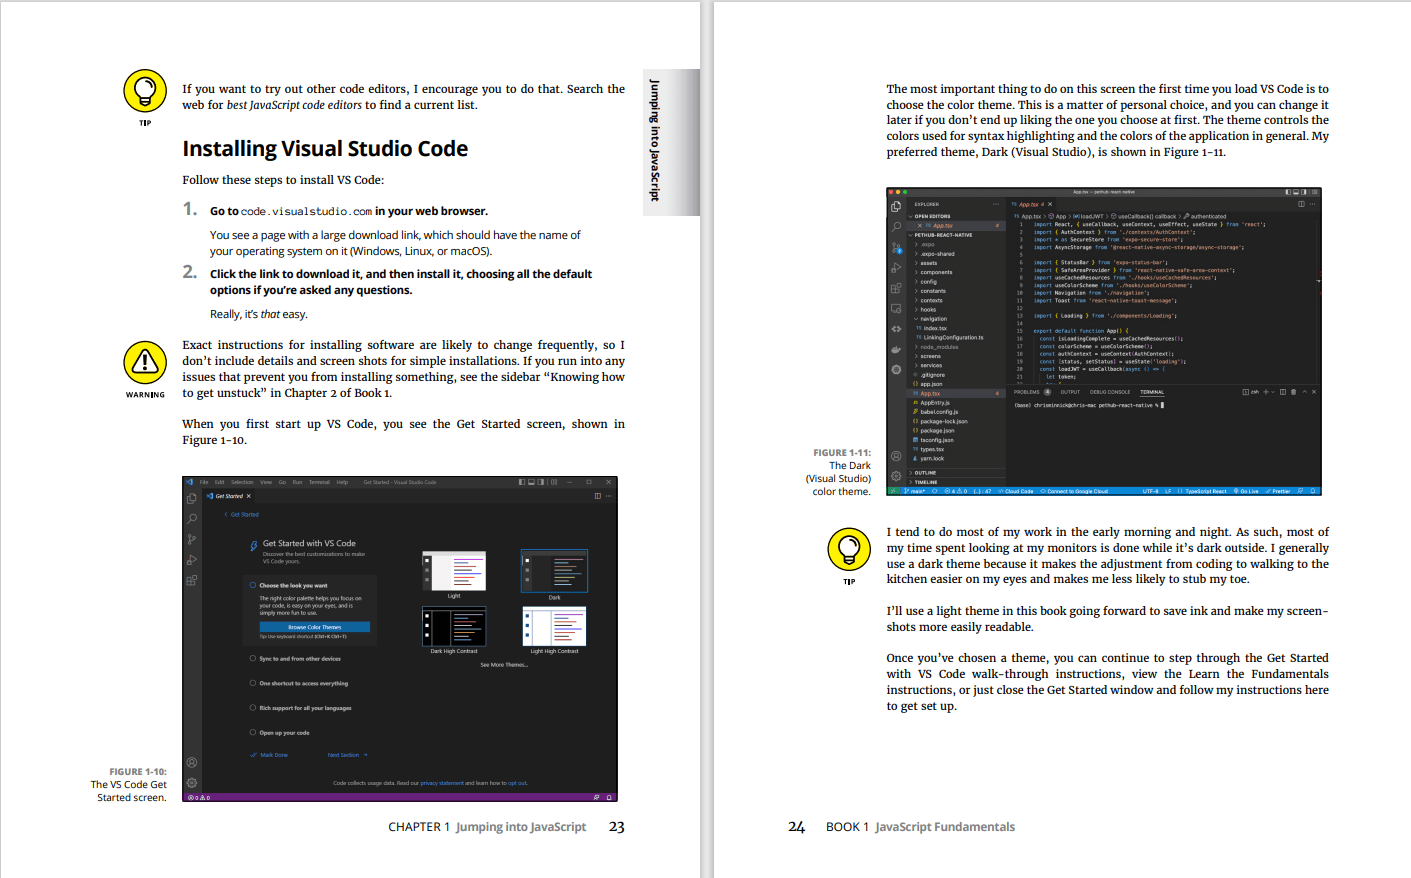Open Terminal menu in Figure 1-10

319,482
